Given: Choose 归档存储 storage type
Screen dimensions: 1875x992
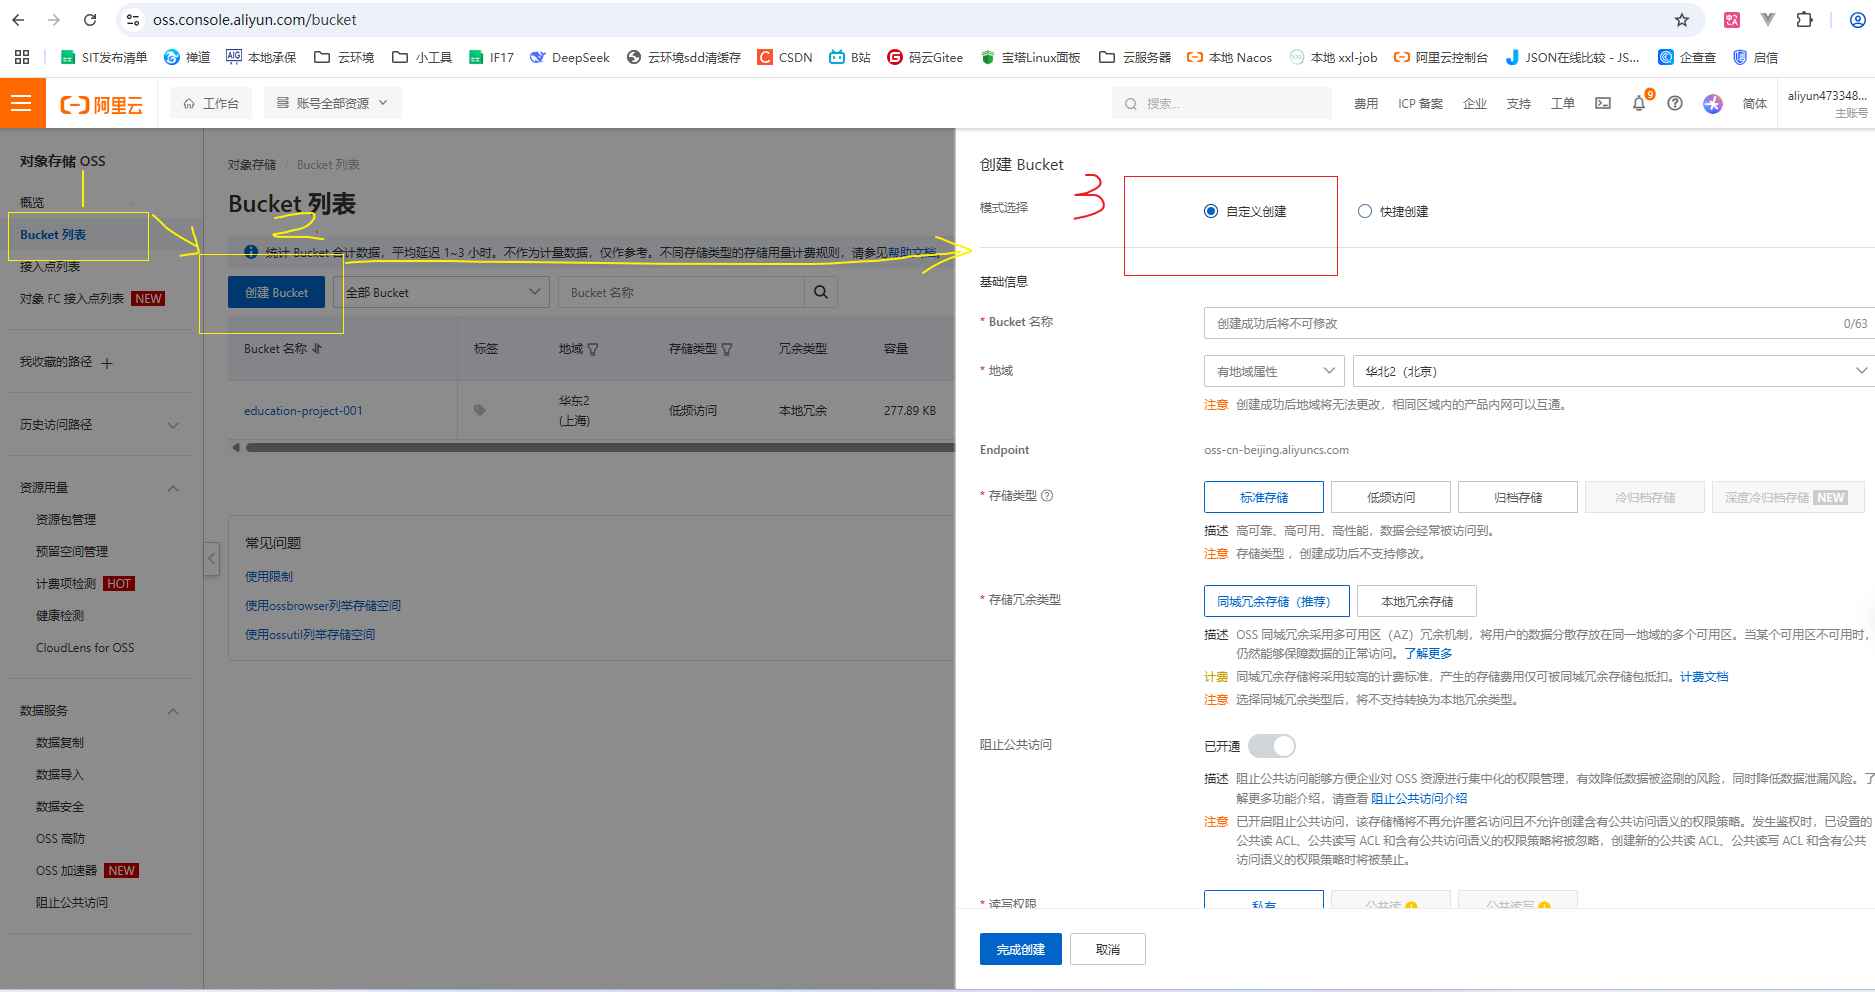Looking at the screenshot, I should click(1518, 497).
